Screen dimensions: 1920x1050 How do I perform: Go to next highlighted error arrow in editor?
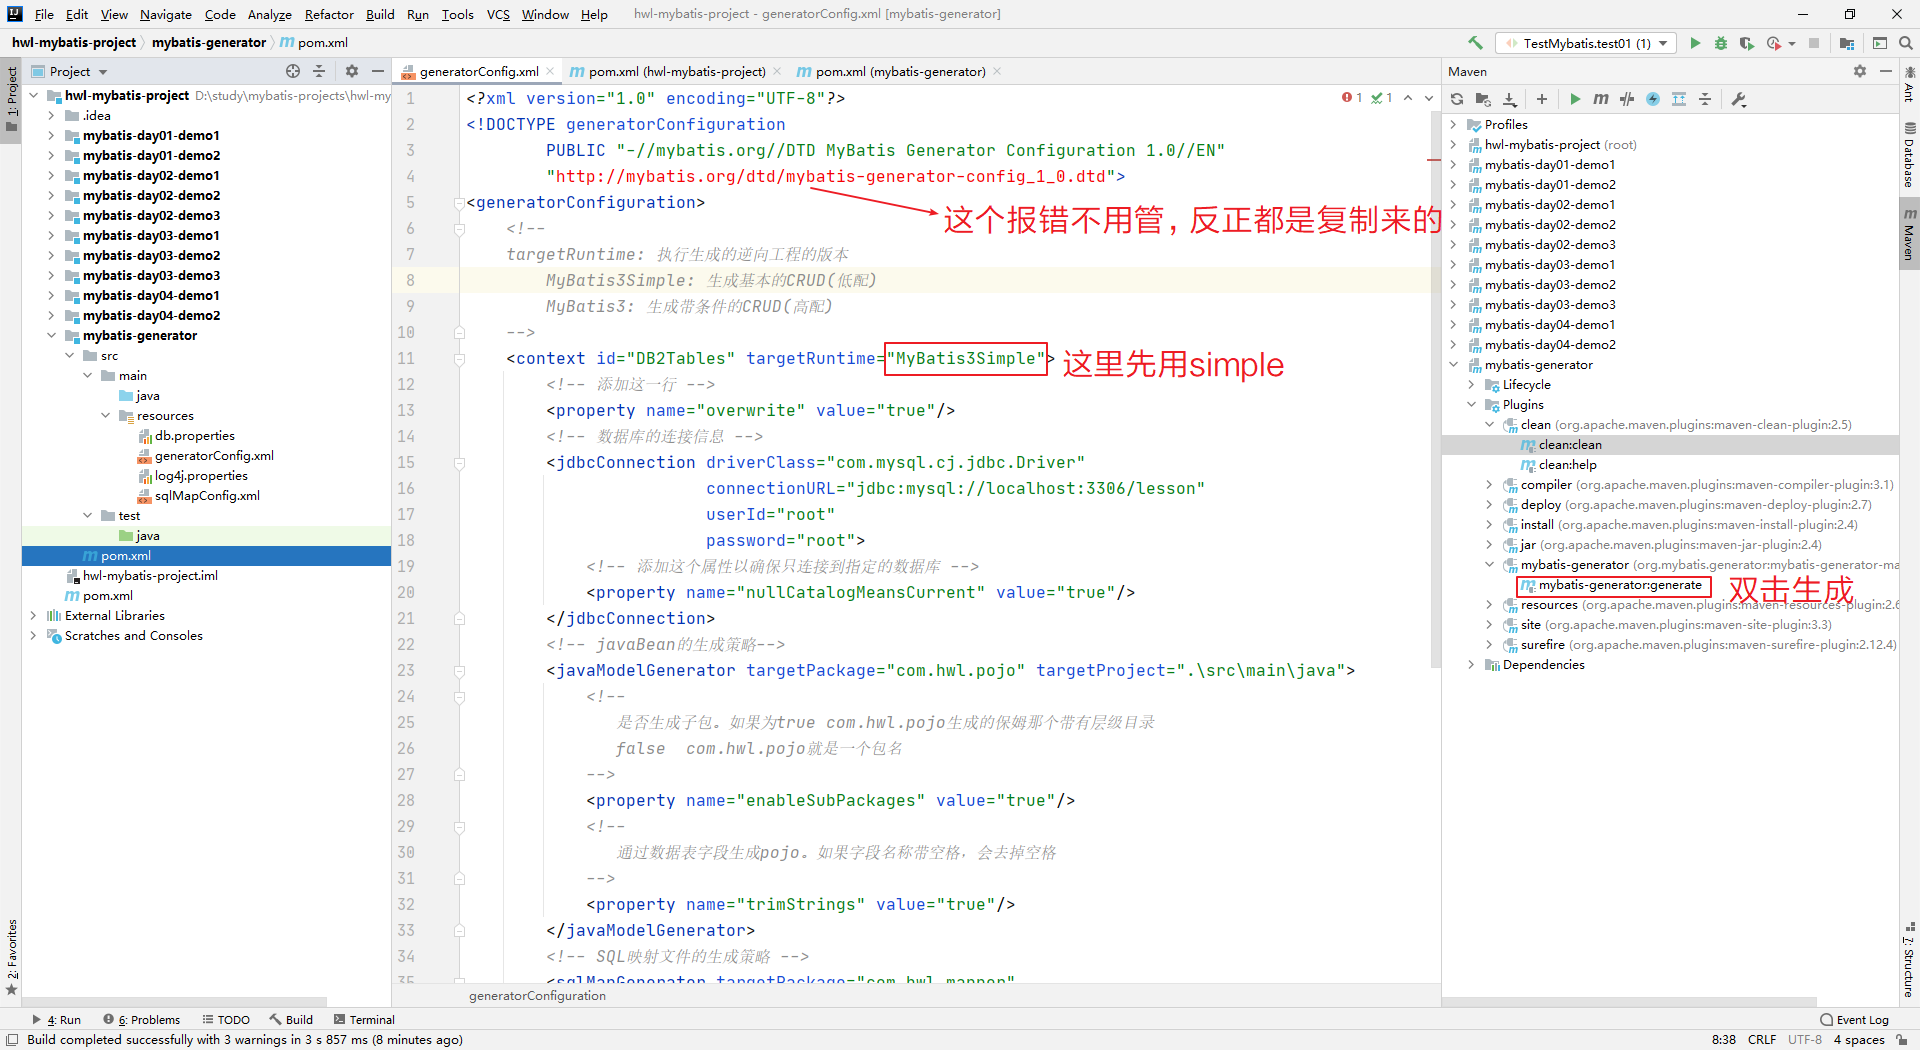[x=1429, y=97]
